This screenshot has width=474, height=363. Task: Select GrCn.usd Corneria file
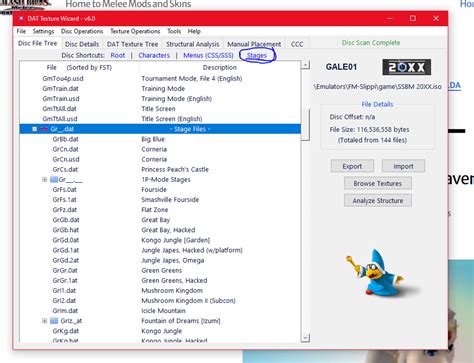pyautogui.click(x=160, y=159)
